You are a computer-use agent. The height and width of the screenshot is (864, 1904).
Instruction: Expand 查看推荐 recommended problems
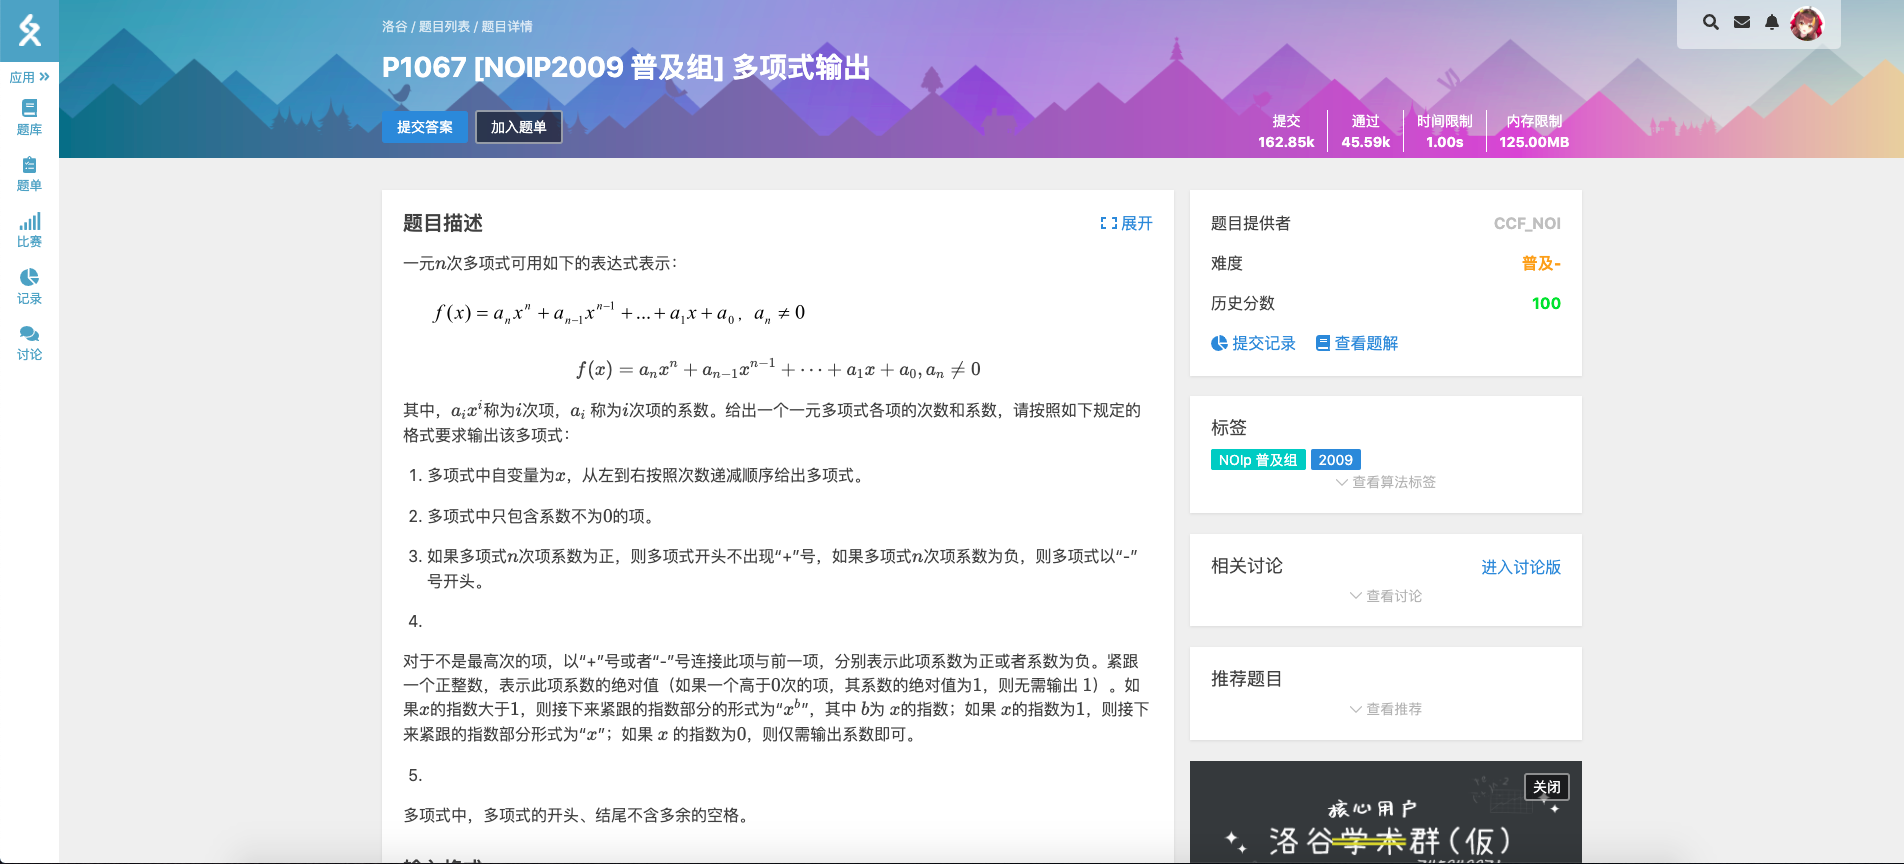click(1385, 709)
